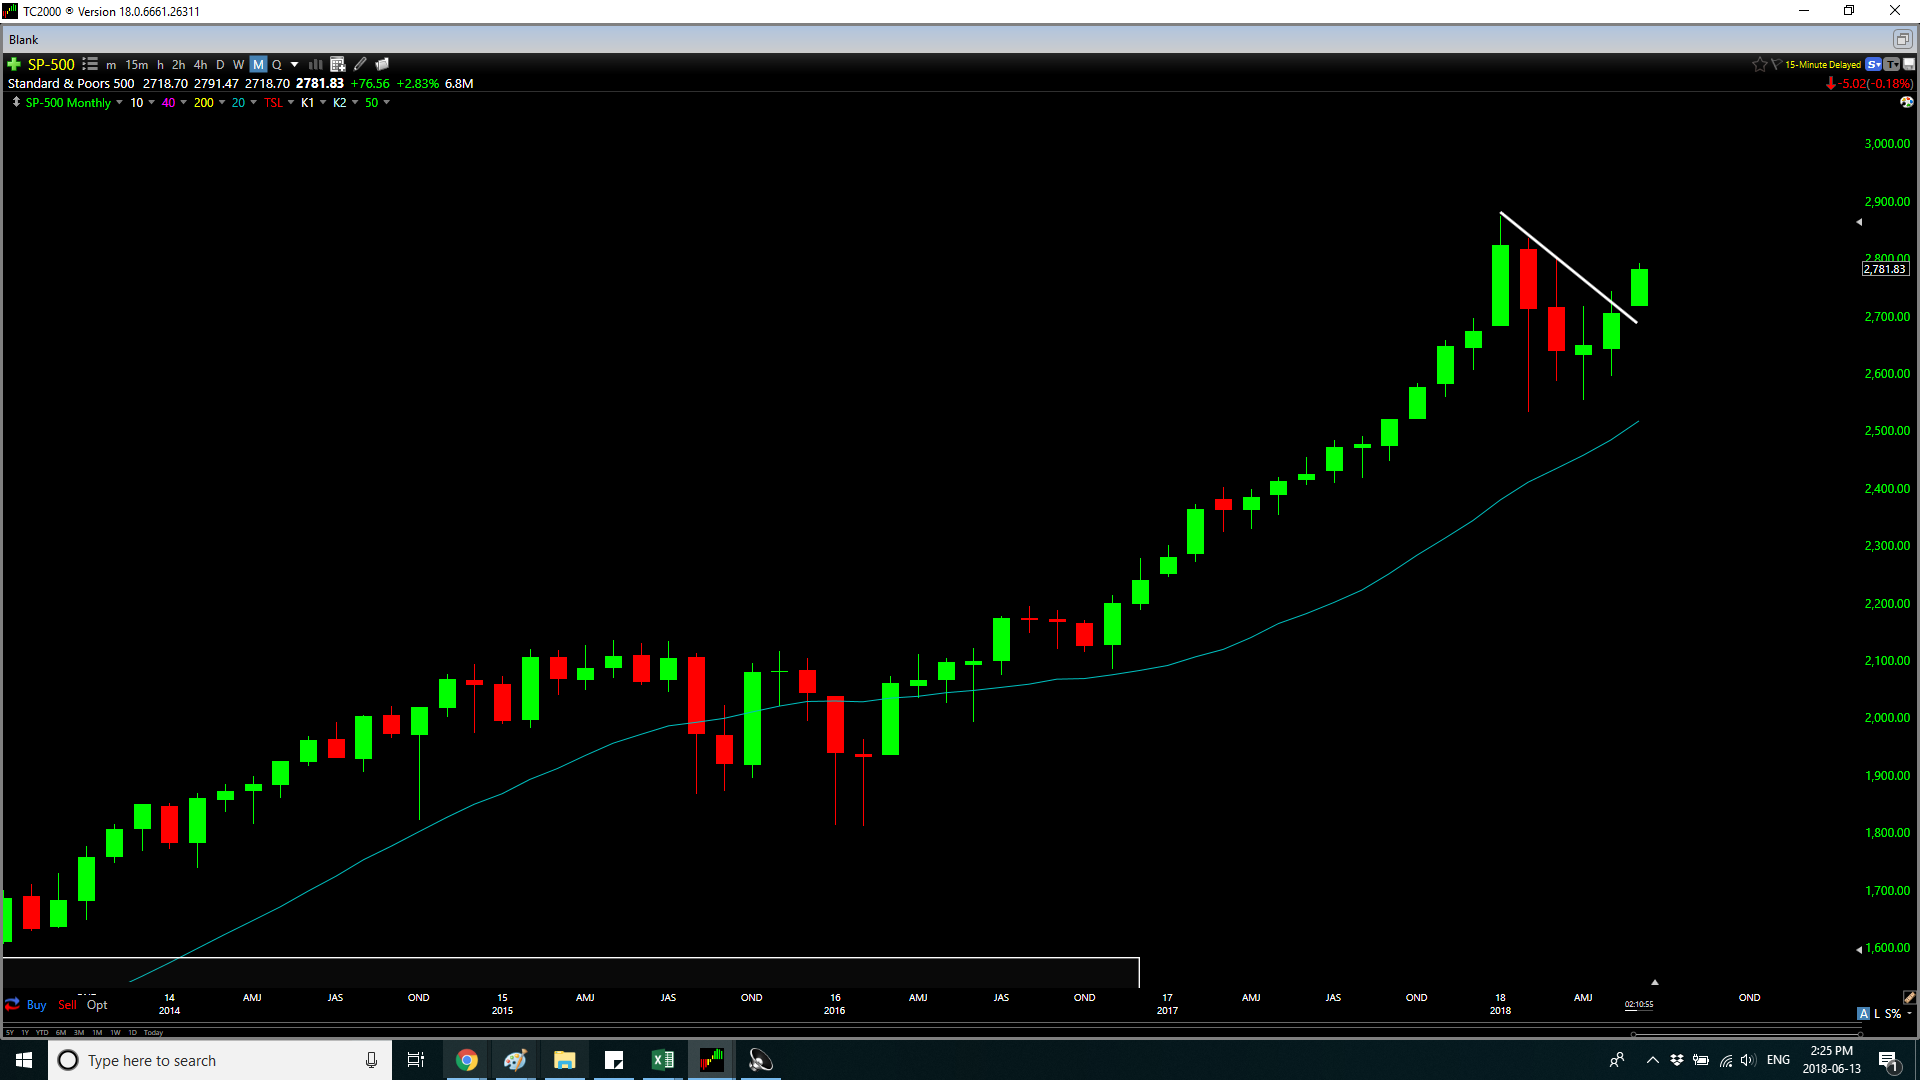Select the pencil drawing tools icon
Screen dimensions: 1920x1080
pyautogui.click(x=360, y=64)
